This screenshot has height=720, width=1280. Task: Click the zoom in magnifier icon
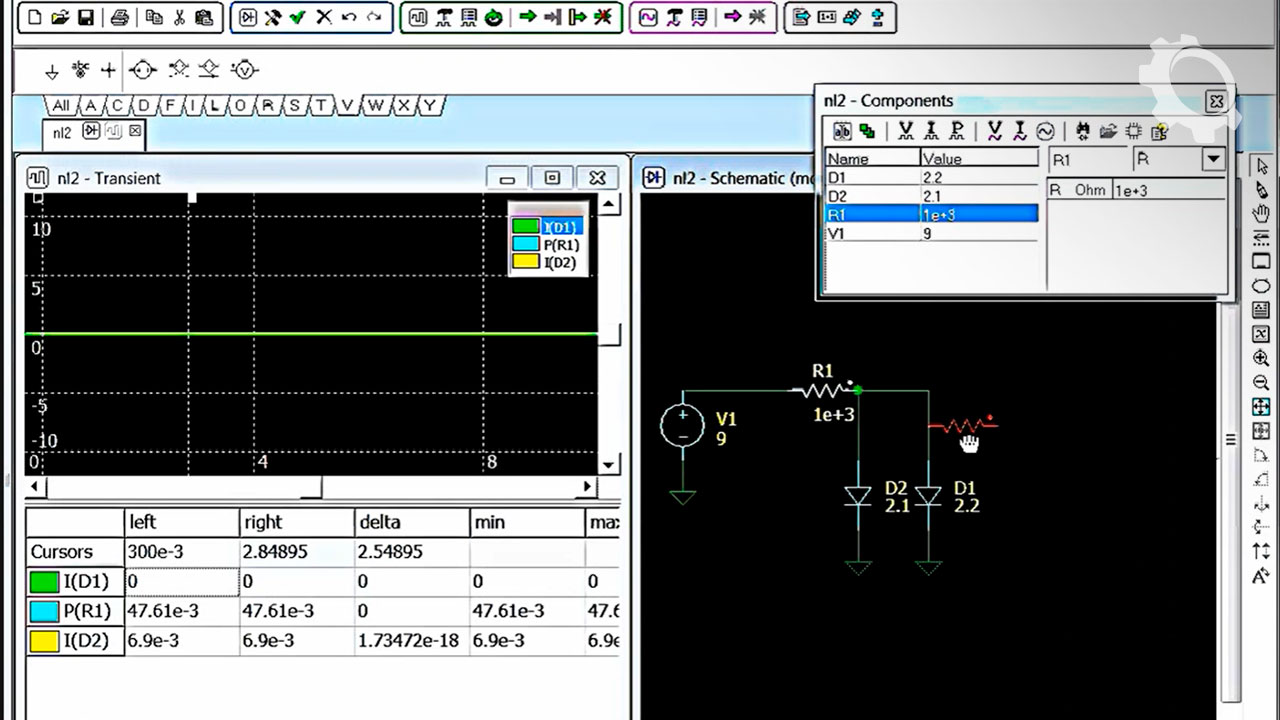pyautogui.click(x=1261, y=358)
